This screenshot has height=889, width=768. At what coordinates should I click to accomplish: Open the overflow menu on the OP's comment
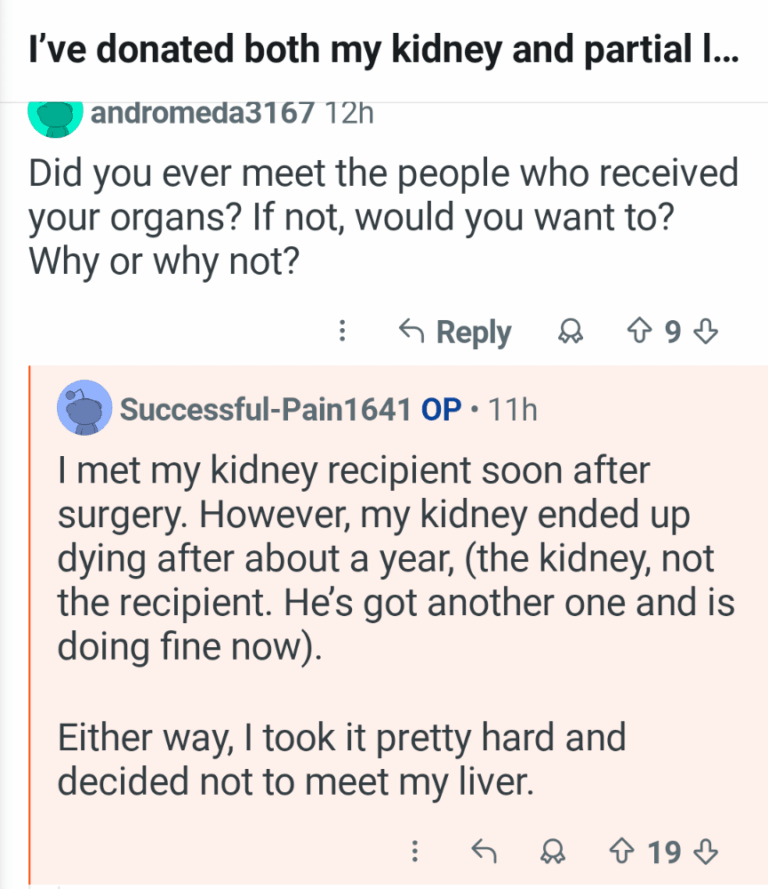click(416, 851)
